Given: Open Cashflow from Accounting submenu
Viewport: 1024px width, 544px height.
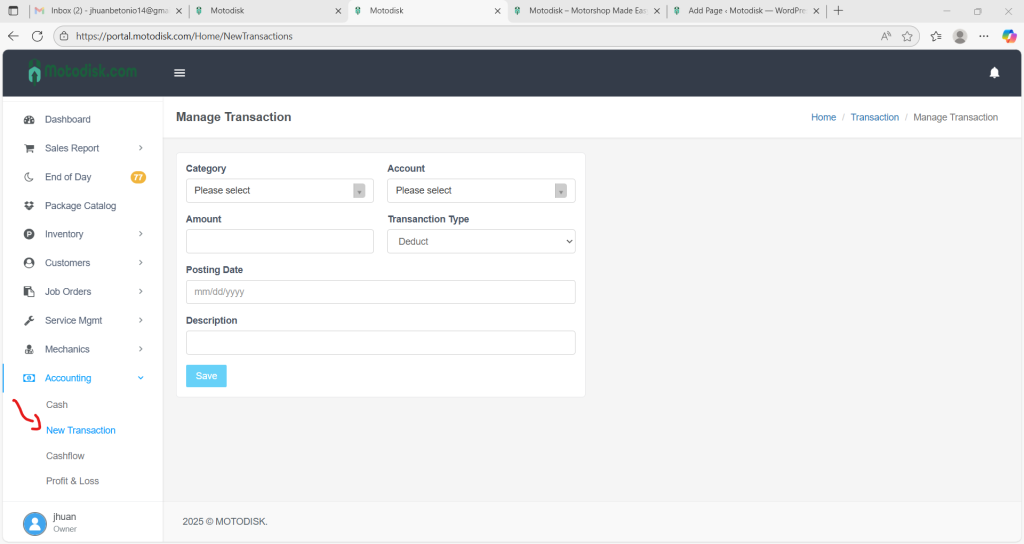Looking at the screenshot, I should coord(65,456).
